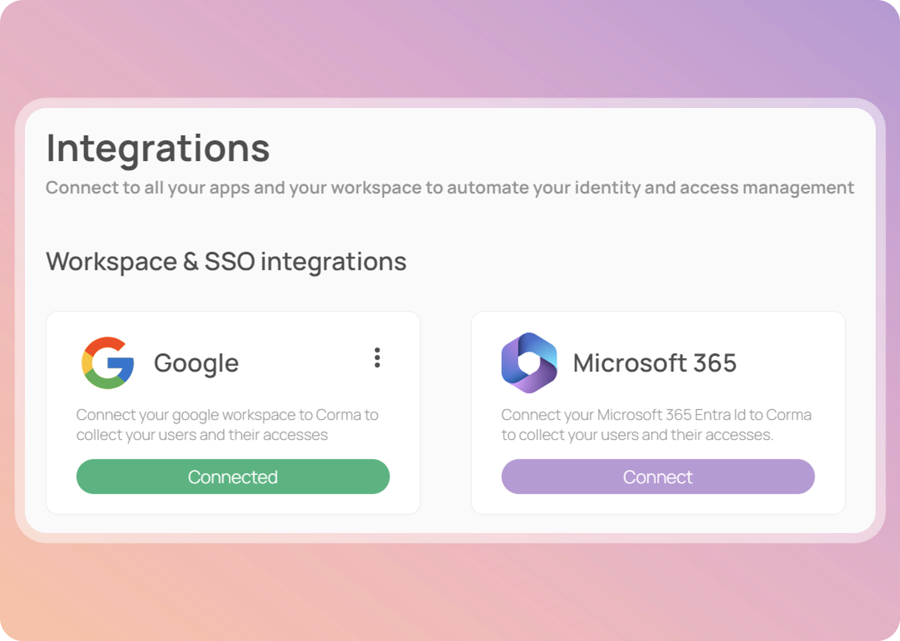Viewport: 900px width, 641px height.
Task: Click the Integrations page heading
Action: (x=158, y=148)
